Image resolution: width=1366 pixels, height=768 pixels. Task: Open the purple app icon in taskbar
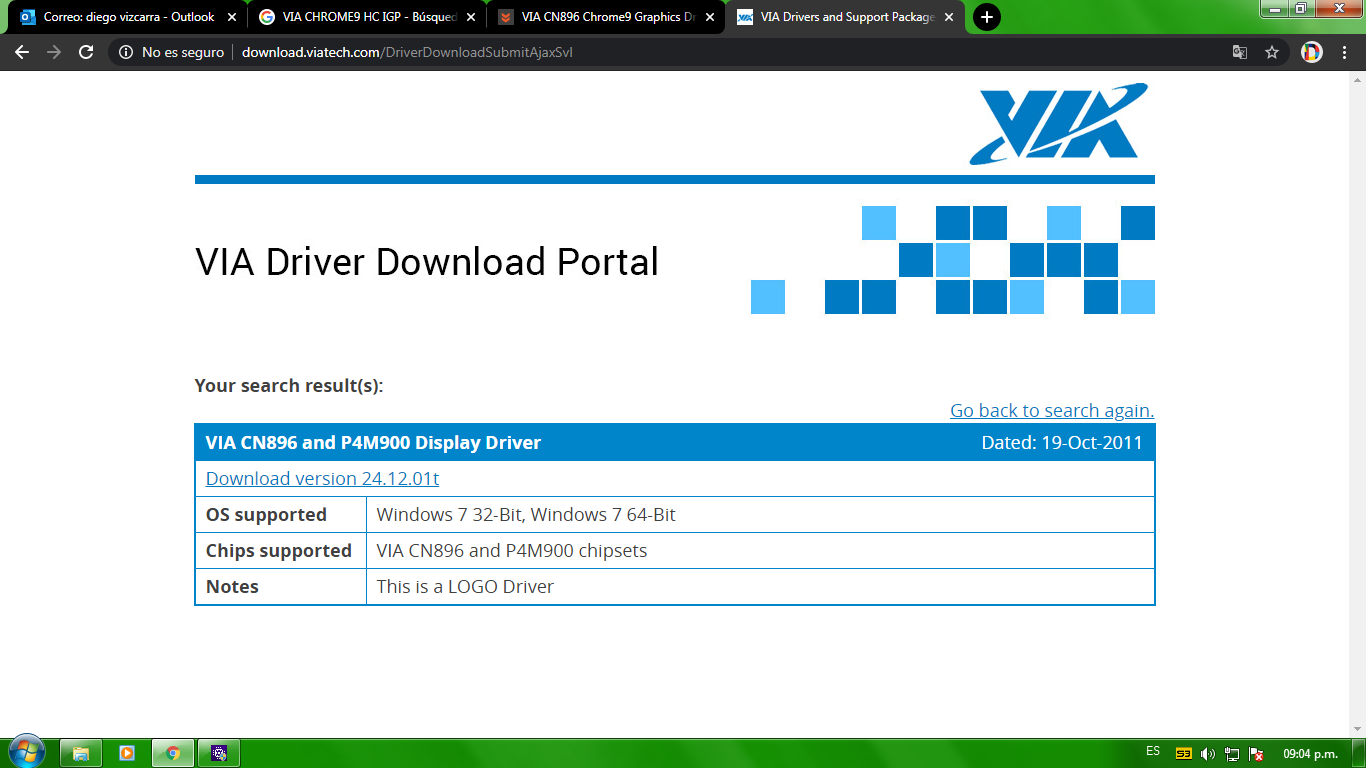pyautogui.click(x=219, y=753)
